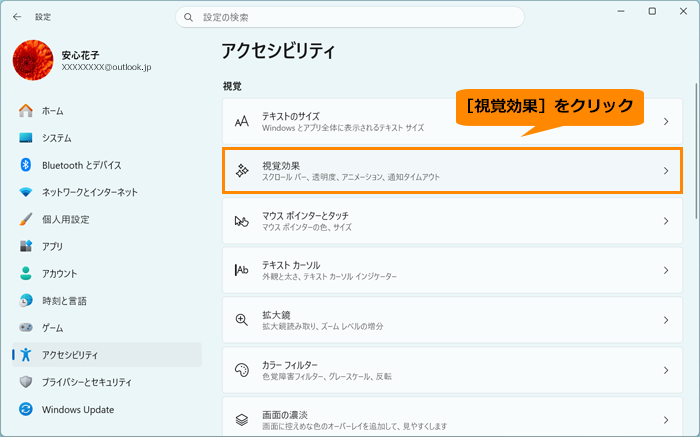
Task: Open the 画面の濃淡 label
Action: click(x=285, y=415)
